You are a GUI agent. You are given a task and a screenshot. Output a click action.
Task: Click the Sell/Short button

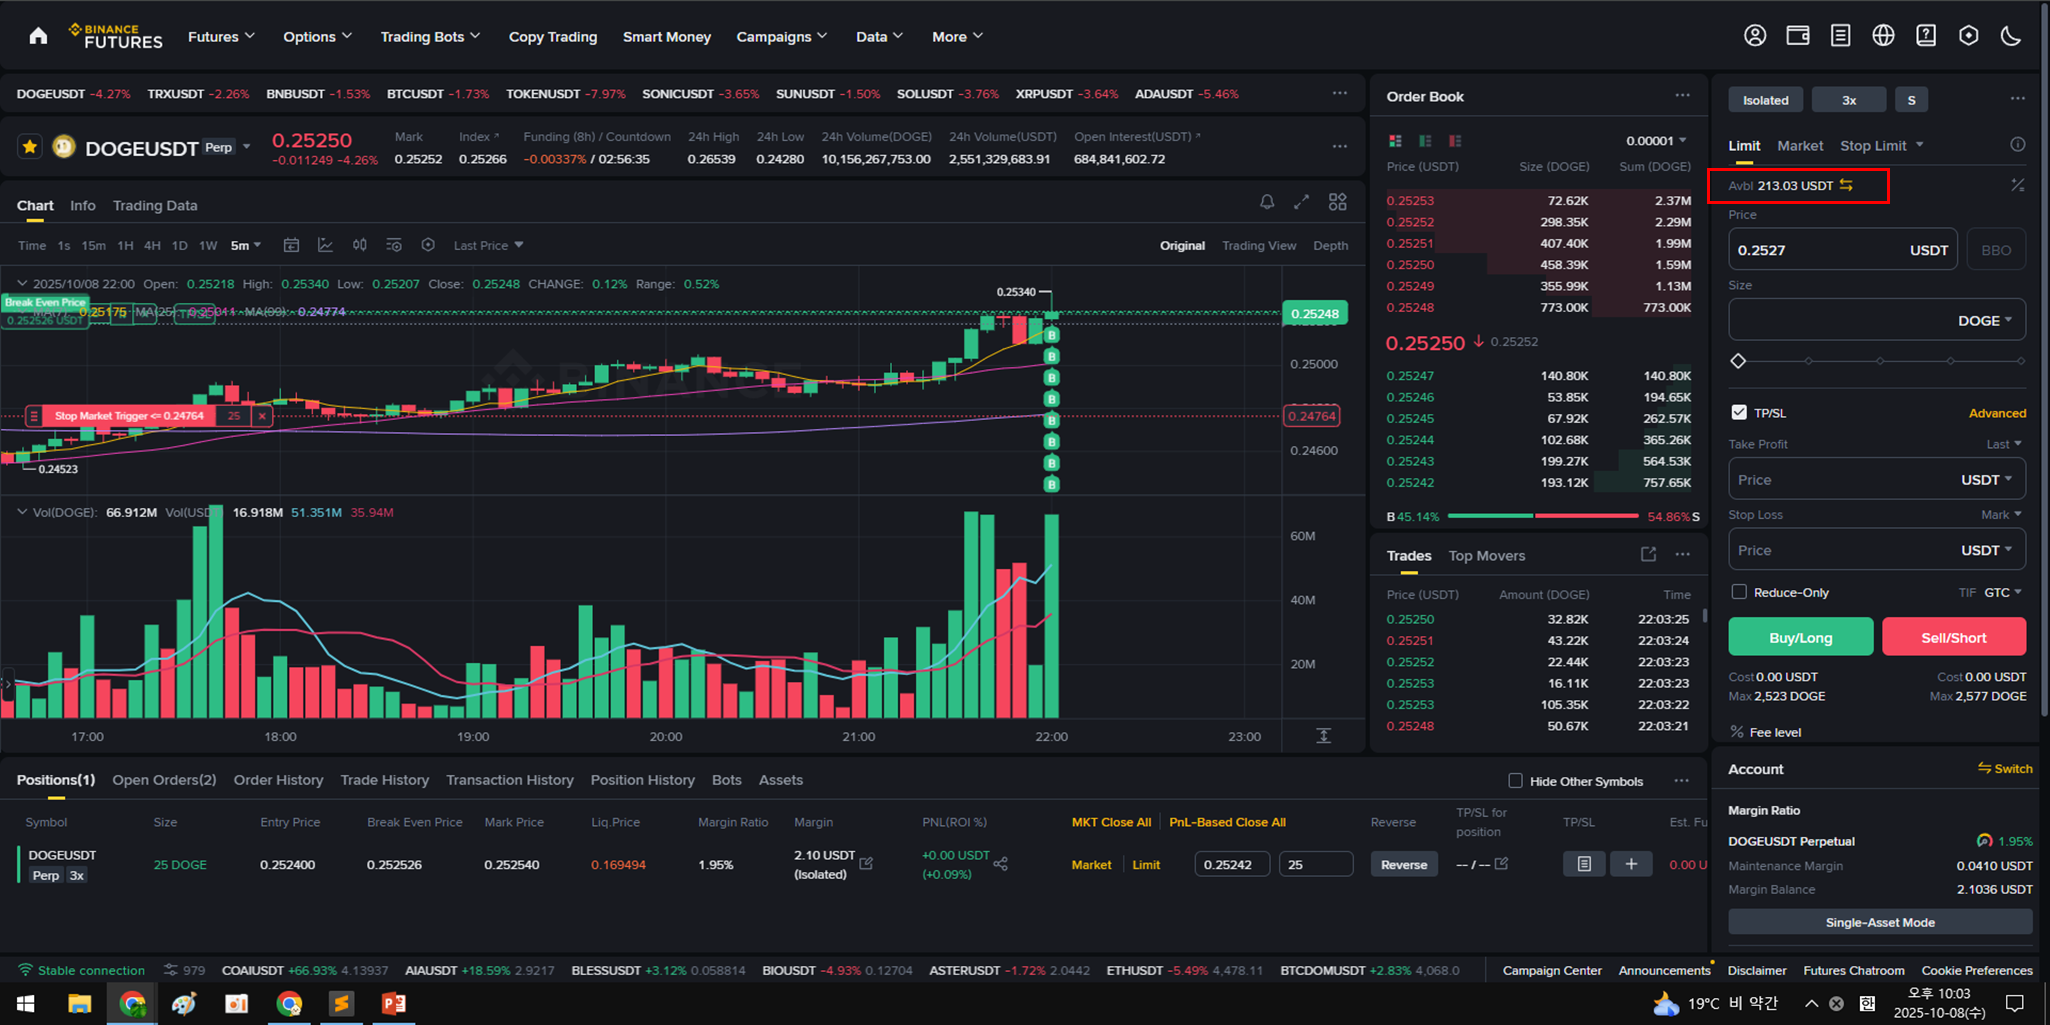coord(1954,637)
